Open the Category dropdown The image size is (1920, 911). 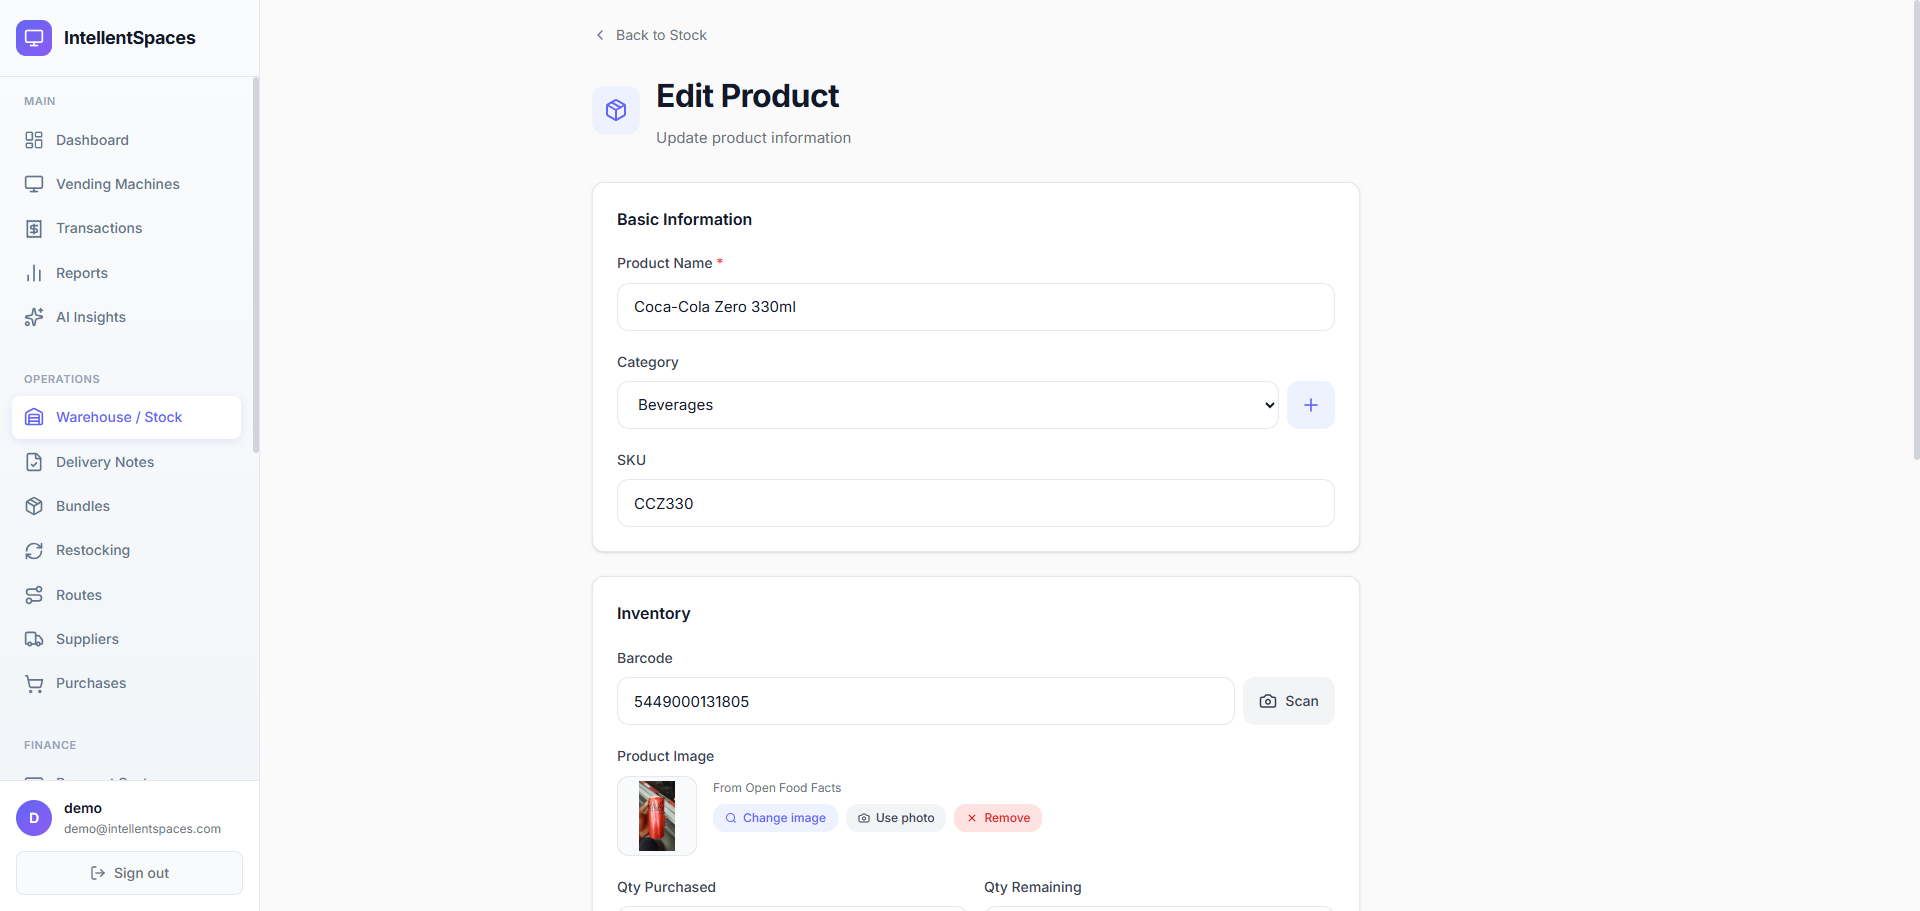(x=947, y=405)
